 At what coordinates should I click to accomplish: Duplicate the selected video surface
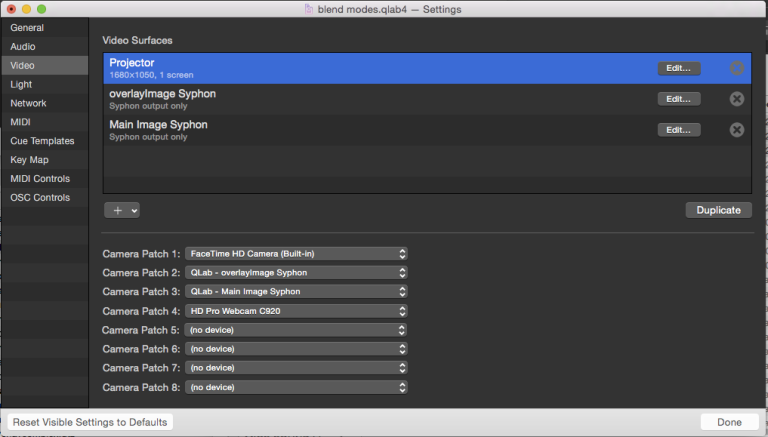[x=718, y=210]
